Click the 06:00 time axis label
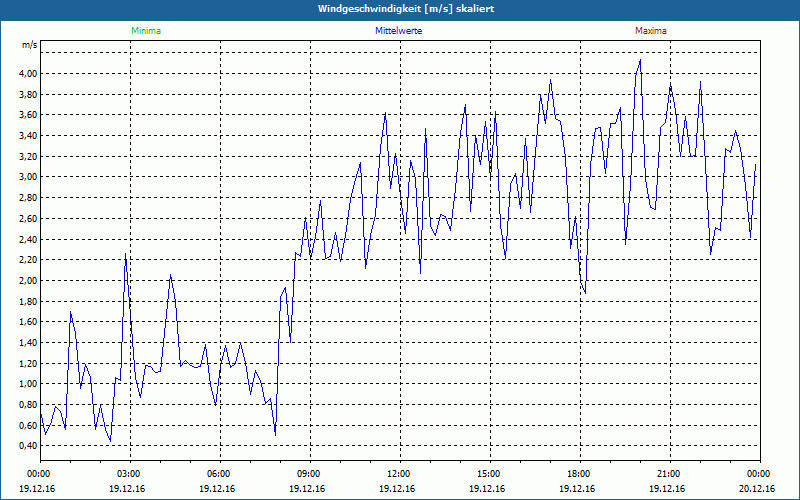The width and height of the screenshot is (800, 500). pos(220,474)
